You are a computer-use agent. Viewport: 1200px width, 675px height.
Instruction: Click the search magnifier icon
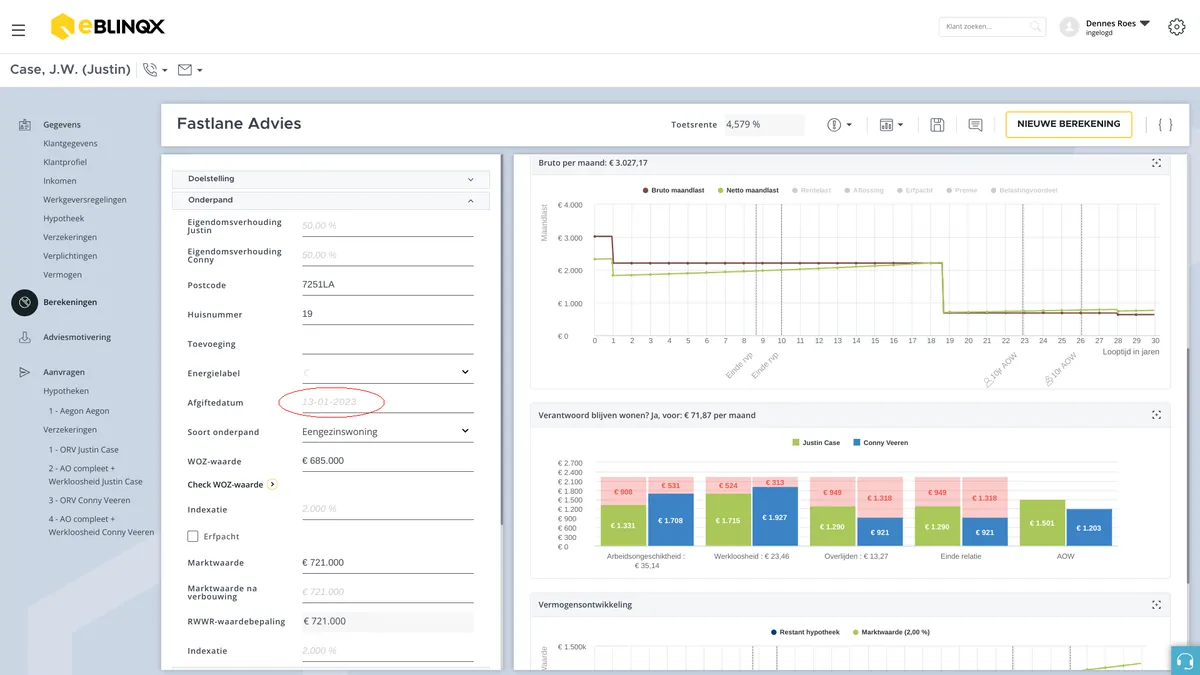tap(1036, 27)
